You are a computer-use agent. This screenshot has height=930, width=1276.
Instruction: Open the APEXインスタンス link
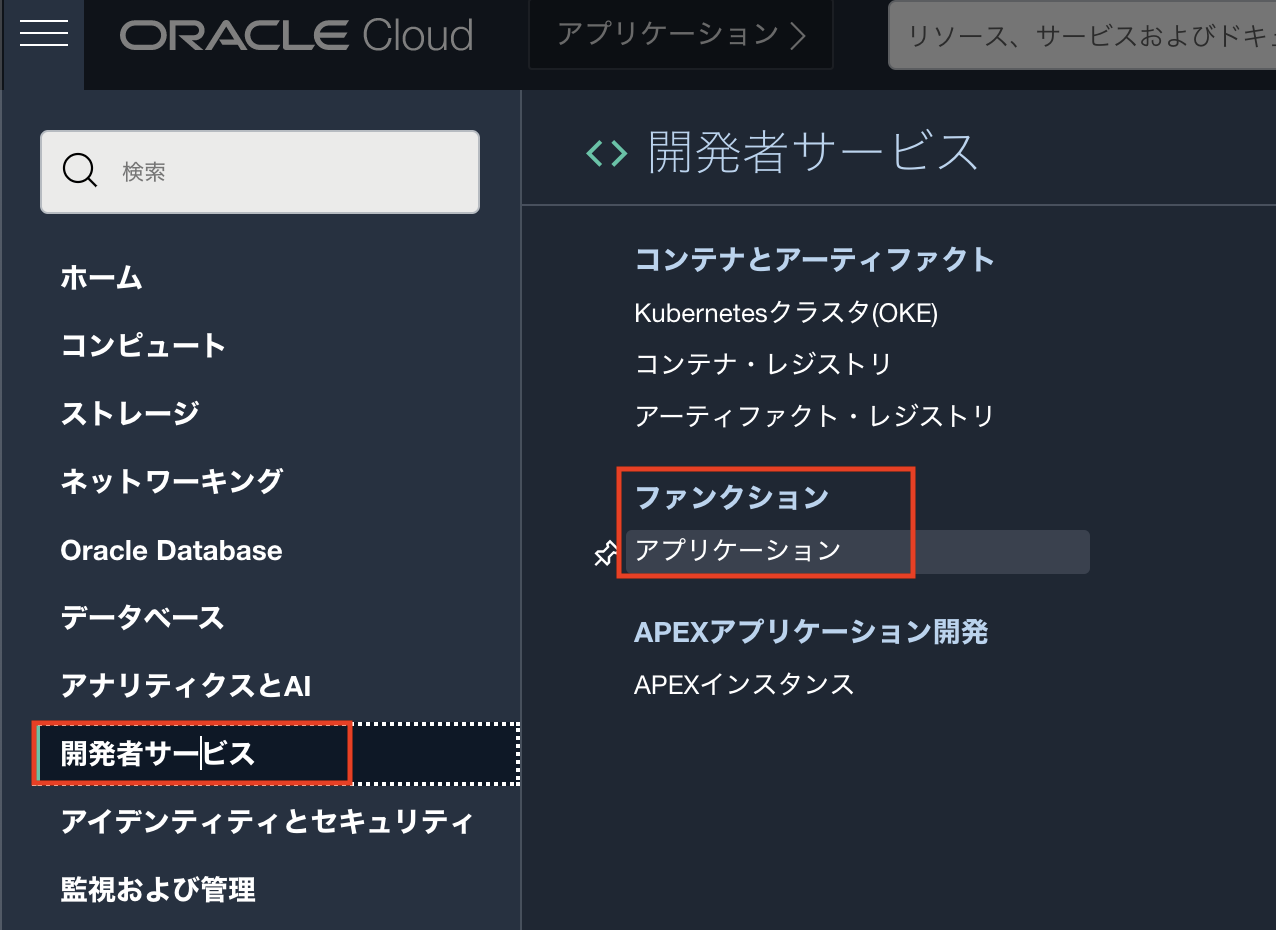point(744,684)
